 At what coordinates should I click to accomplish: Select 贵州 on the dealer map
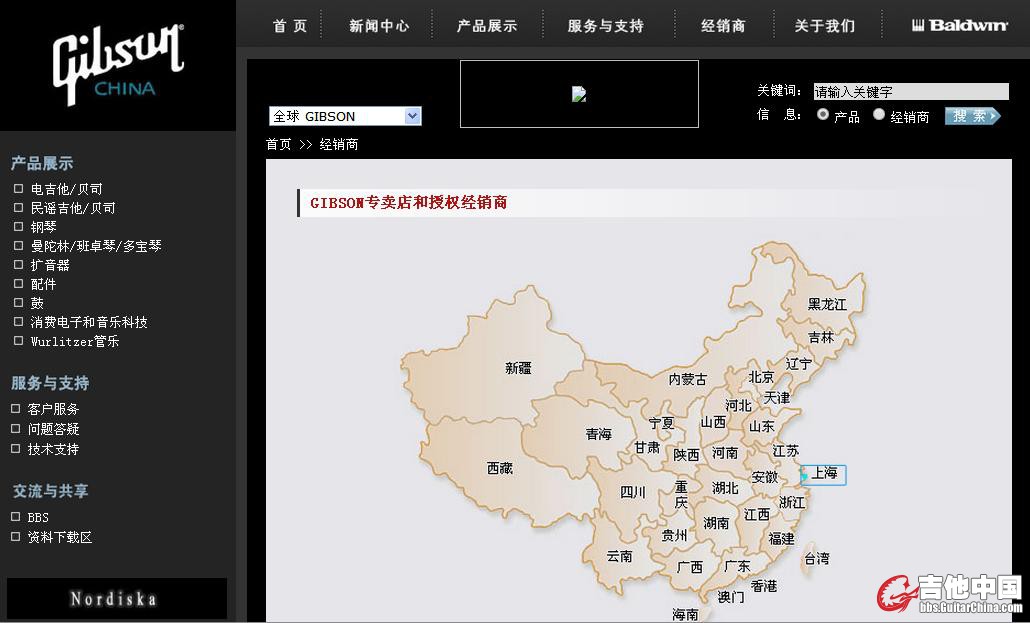coord(674,536)
